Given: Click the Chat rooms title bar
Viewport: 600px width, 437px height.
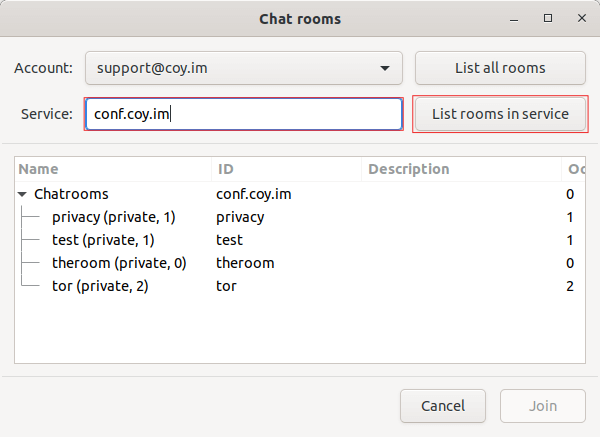Looking at the screenshot, I should click(x=300, y=18).
